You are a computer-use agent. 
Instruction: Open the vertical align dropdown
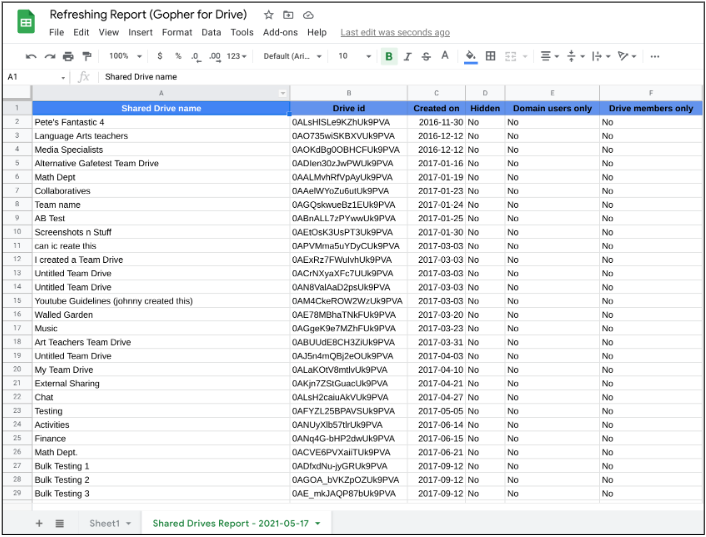coord(575,56)
